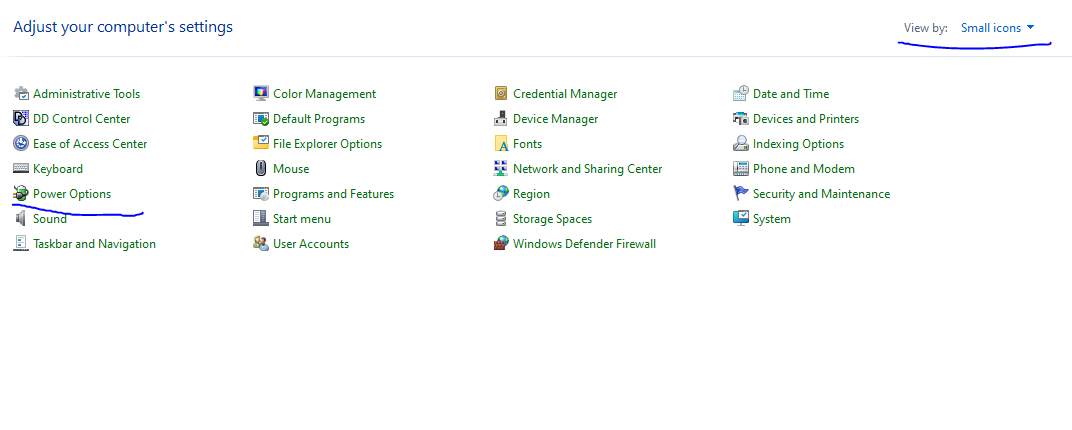Click the Sound speaker icon
This screenshot has width=1072, height=430.
point(21,219)
